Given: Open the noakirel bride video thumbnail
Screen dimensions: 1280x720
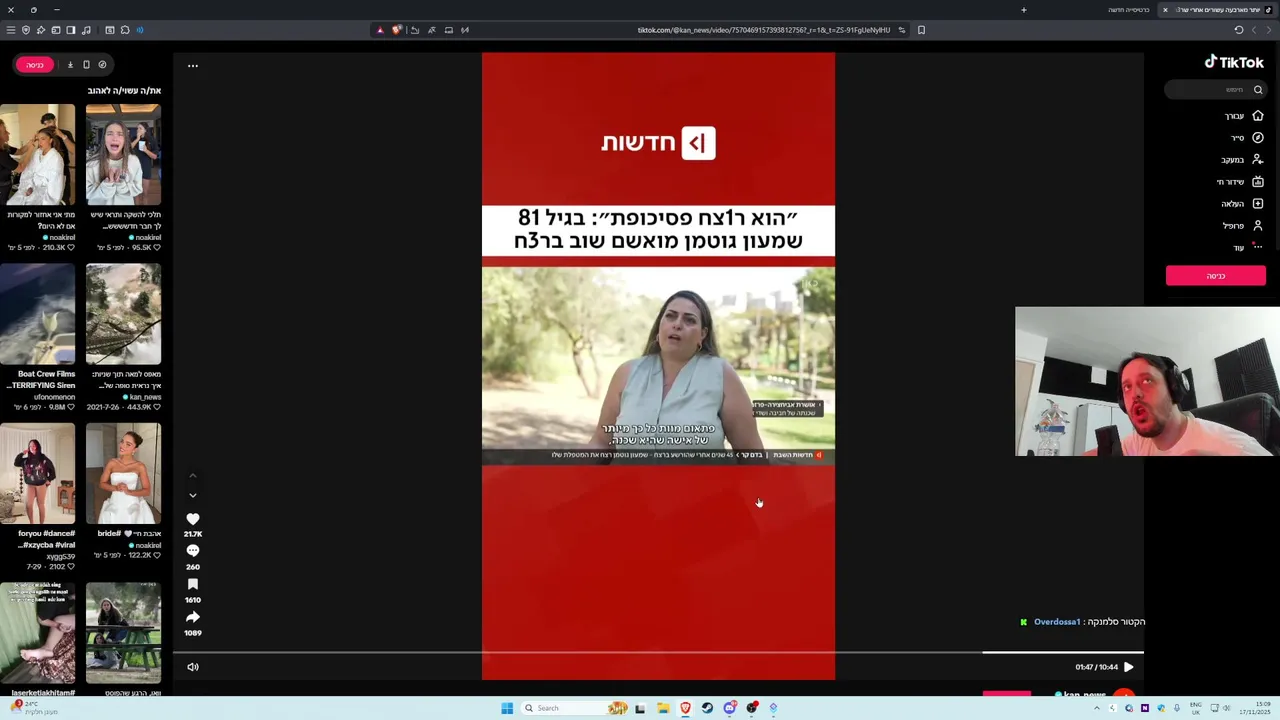Looking at the screenshot, I should tap(123, 473).
